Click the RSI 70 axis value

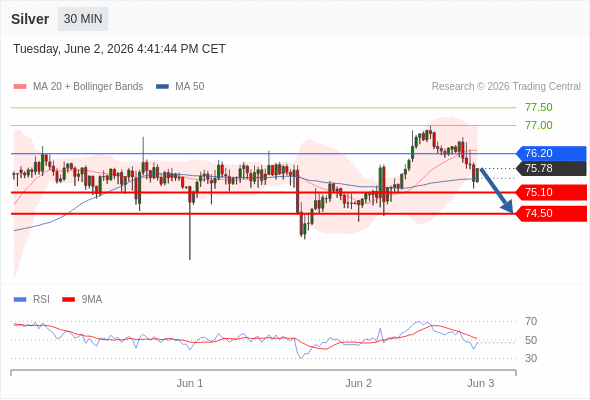coord(531,321)
